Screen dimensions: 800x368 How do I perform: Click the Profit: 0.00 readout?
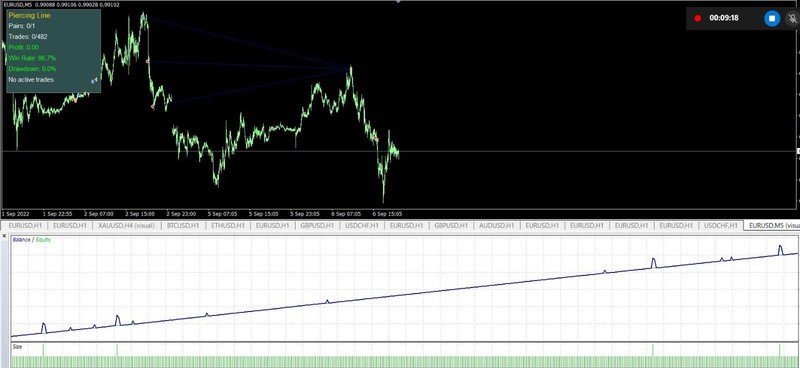(23, 47)
